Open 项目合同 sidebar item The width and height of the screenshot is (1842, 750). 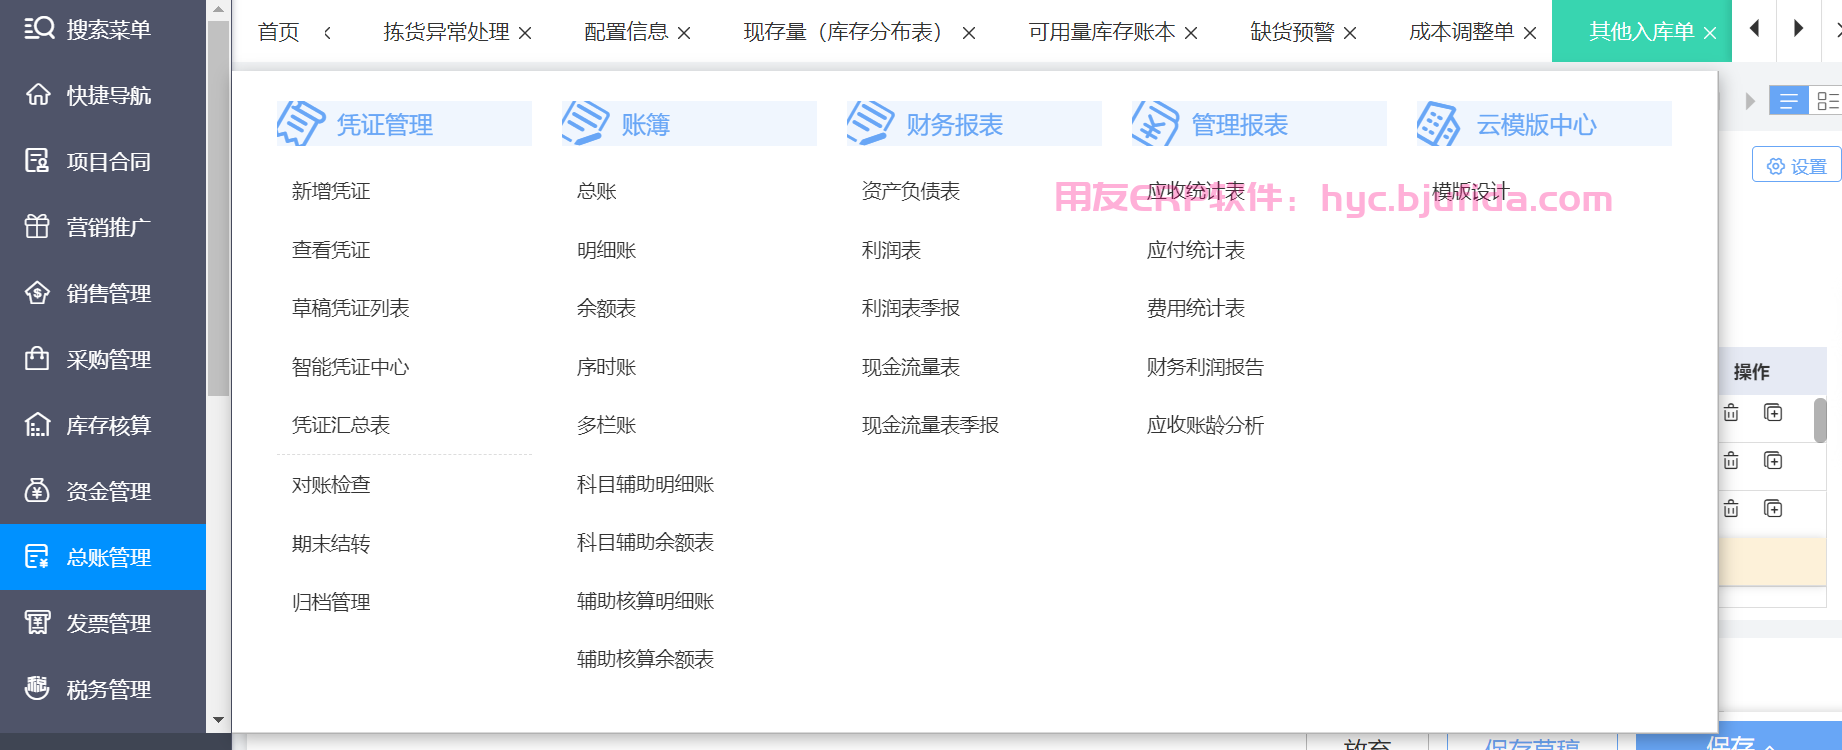(103, 161)
